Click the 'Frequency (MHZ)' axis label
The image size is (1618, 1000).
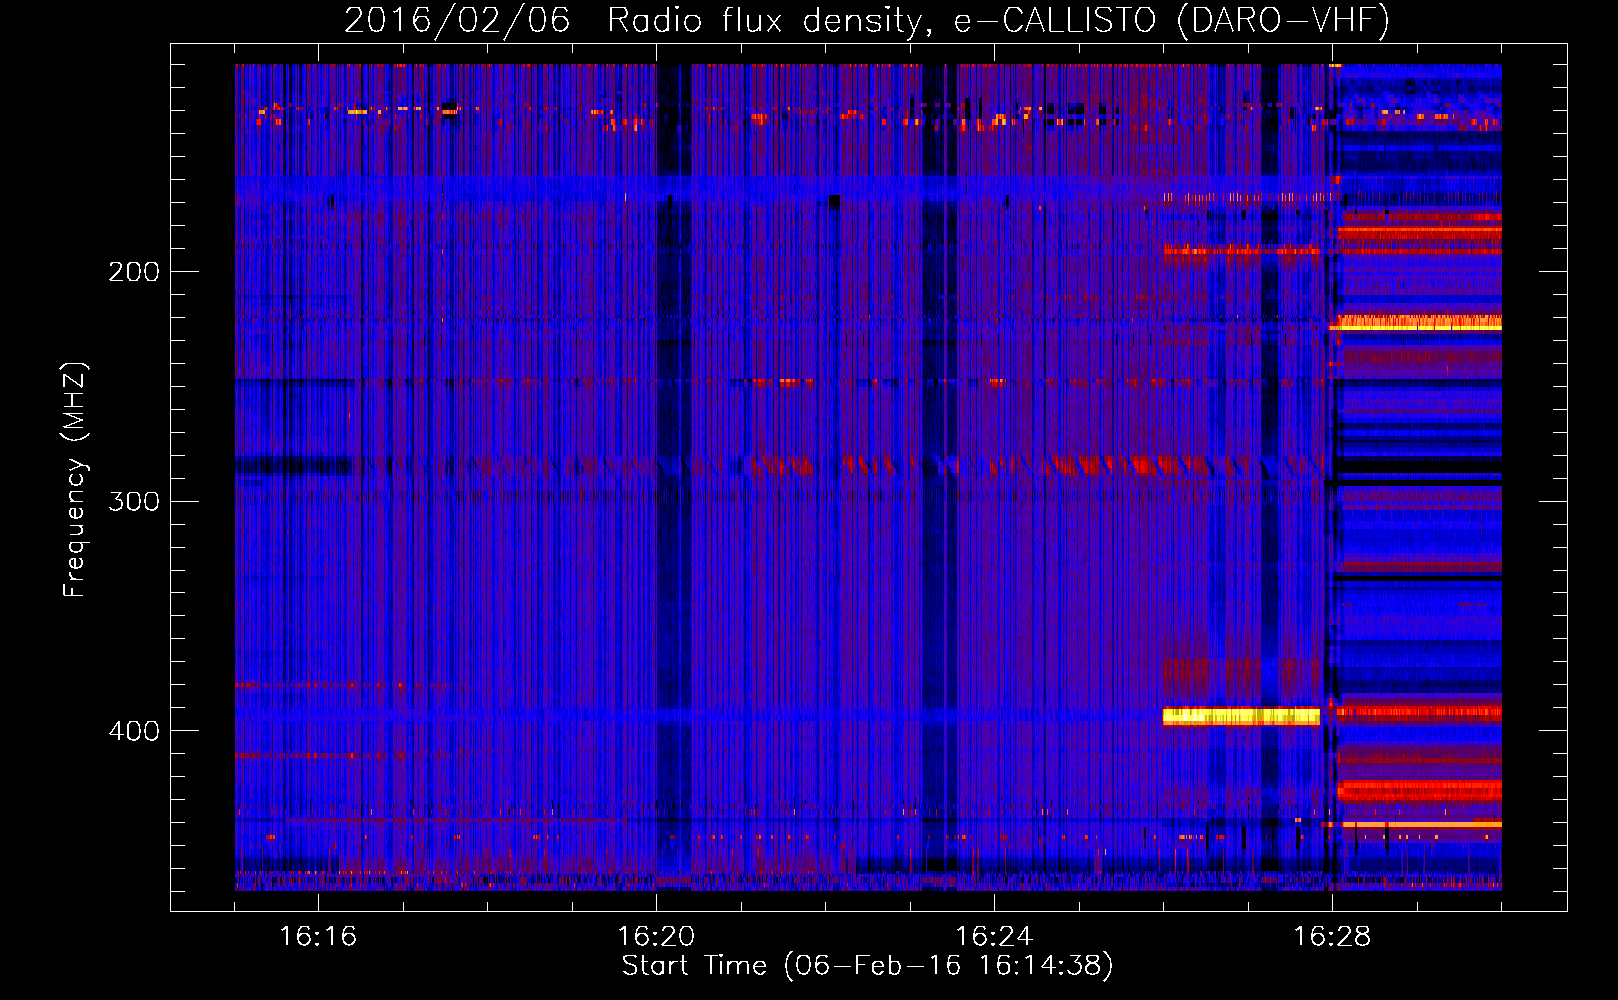point(75,479)
